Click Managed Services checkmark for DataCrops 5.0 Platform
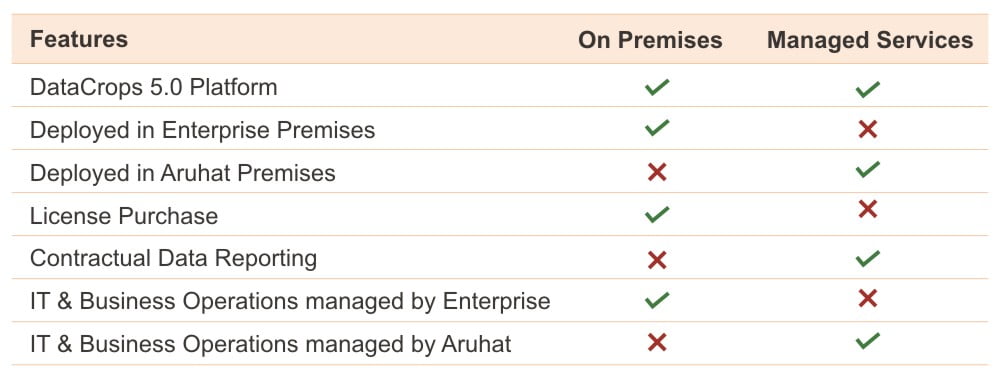Screen dimensions: 999x380 pyautogui.click(x=868, y=89)
